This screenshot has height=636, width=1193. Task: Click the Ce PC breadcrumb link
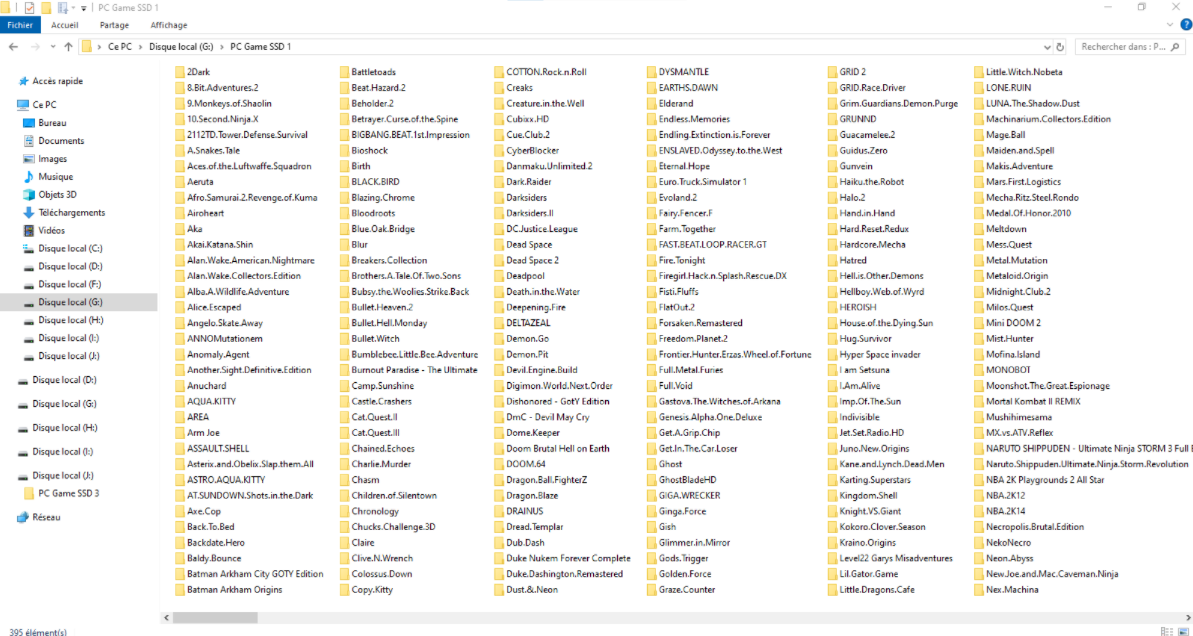pyautogui.click(x=119, y=47)
